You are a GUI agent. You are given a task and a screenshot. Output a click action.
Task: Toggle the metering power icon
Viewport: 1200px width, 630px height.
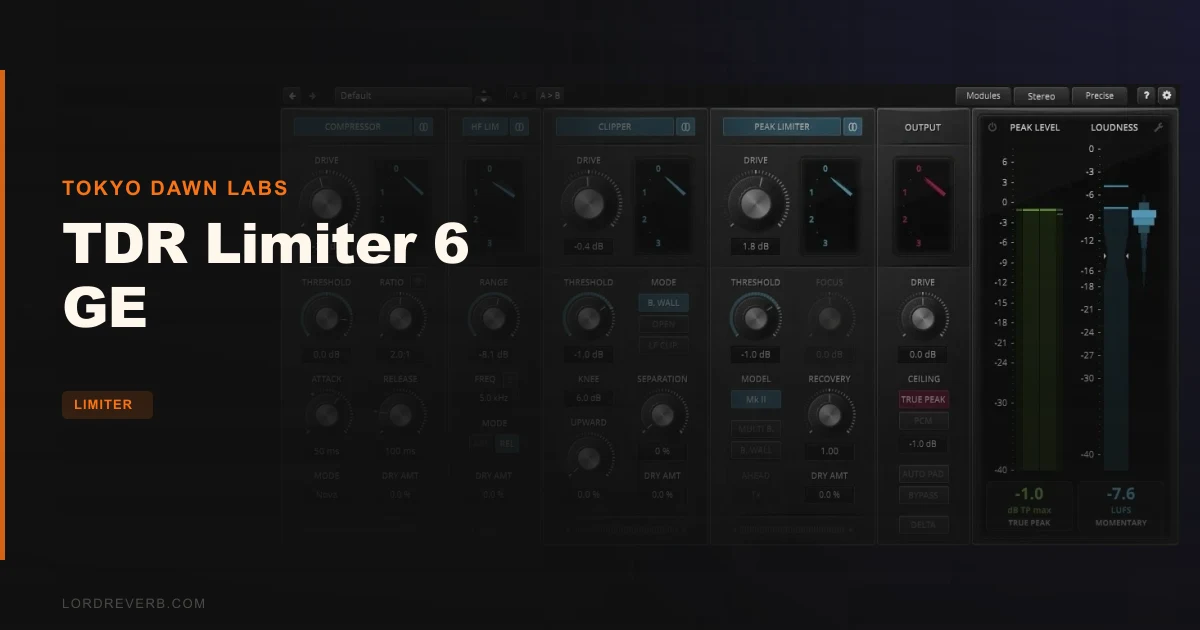(992, 127)
